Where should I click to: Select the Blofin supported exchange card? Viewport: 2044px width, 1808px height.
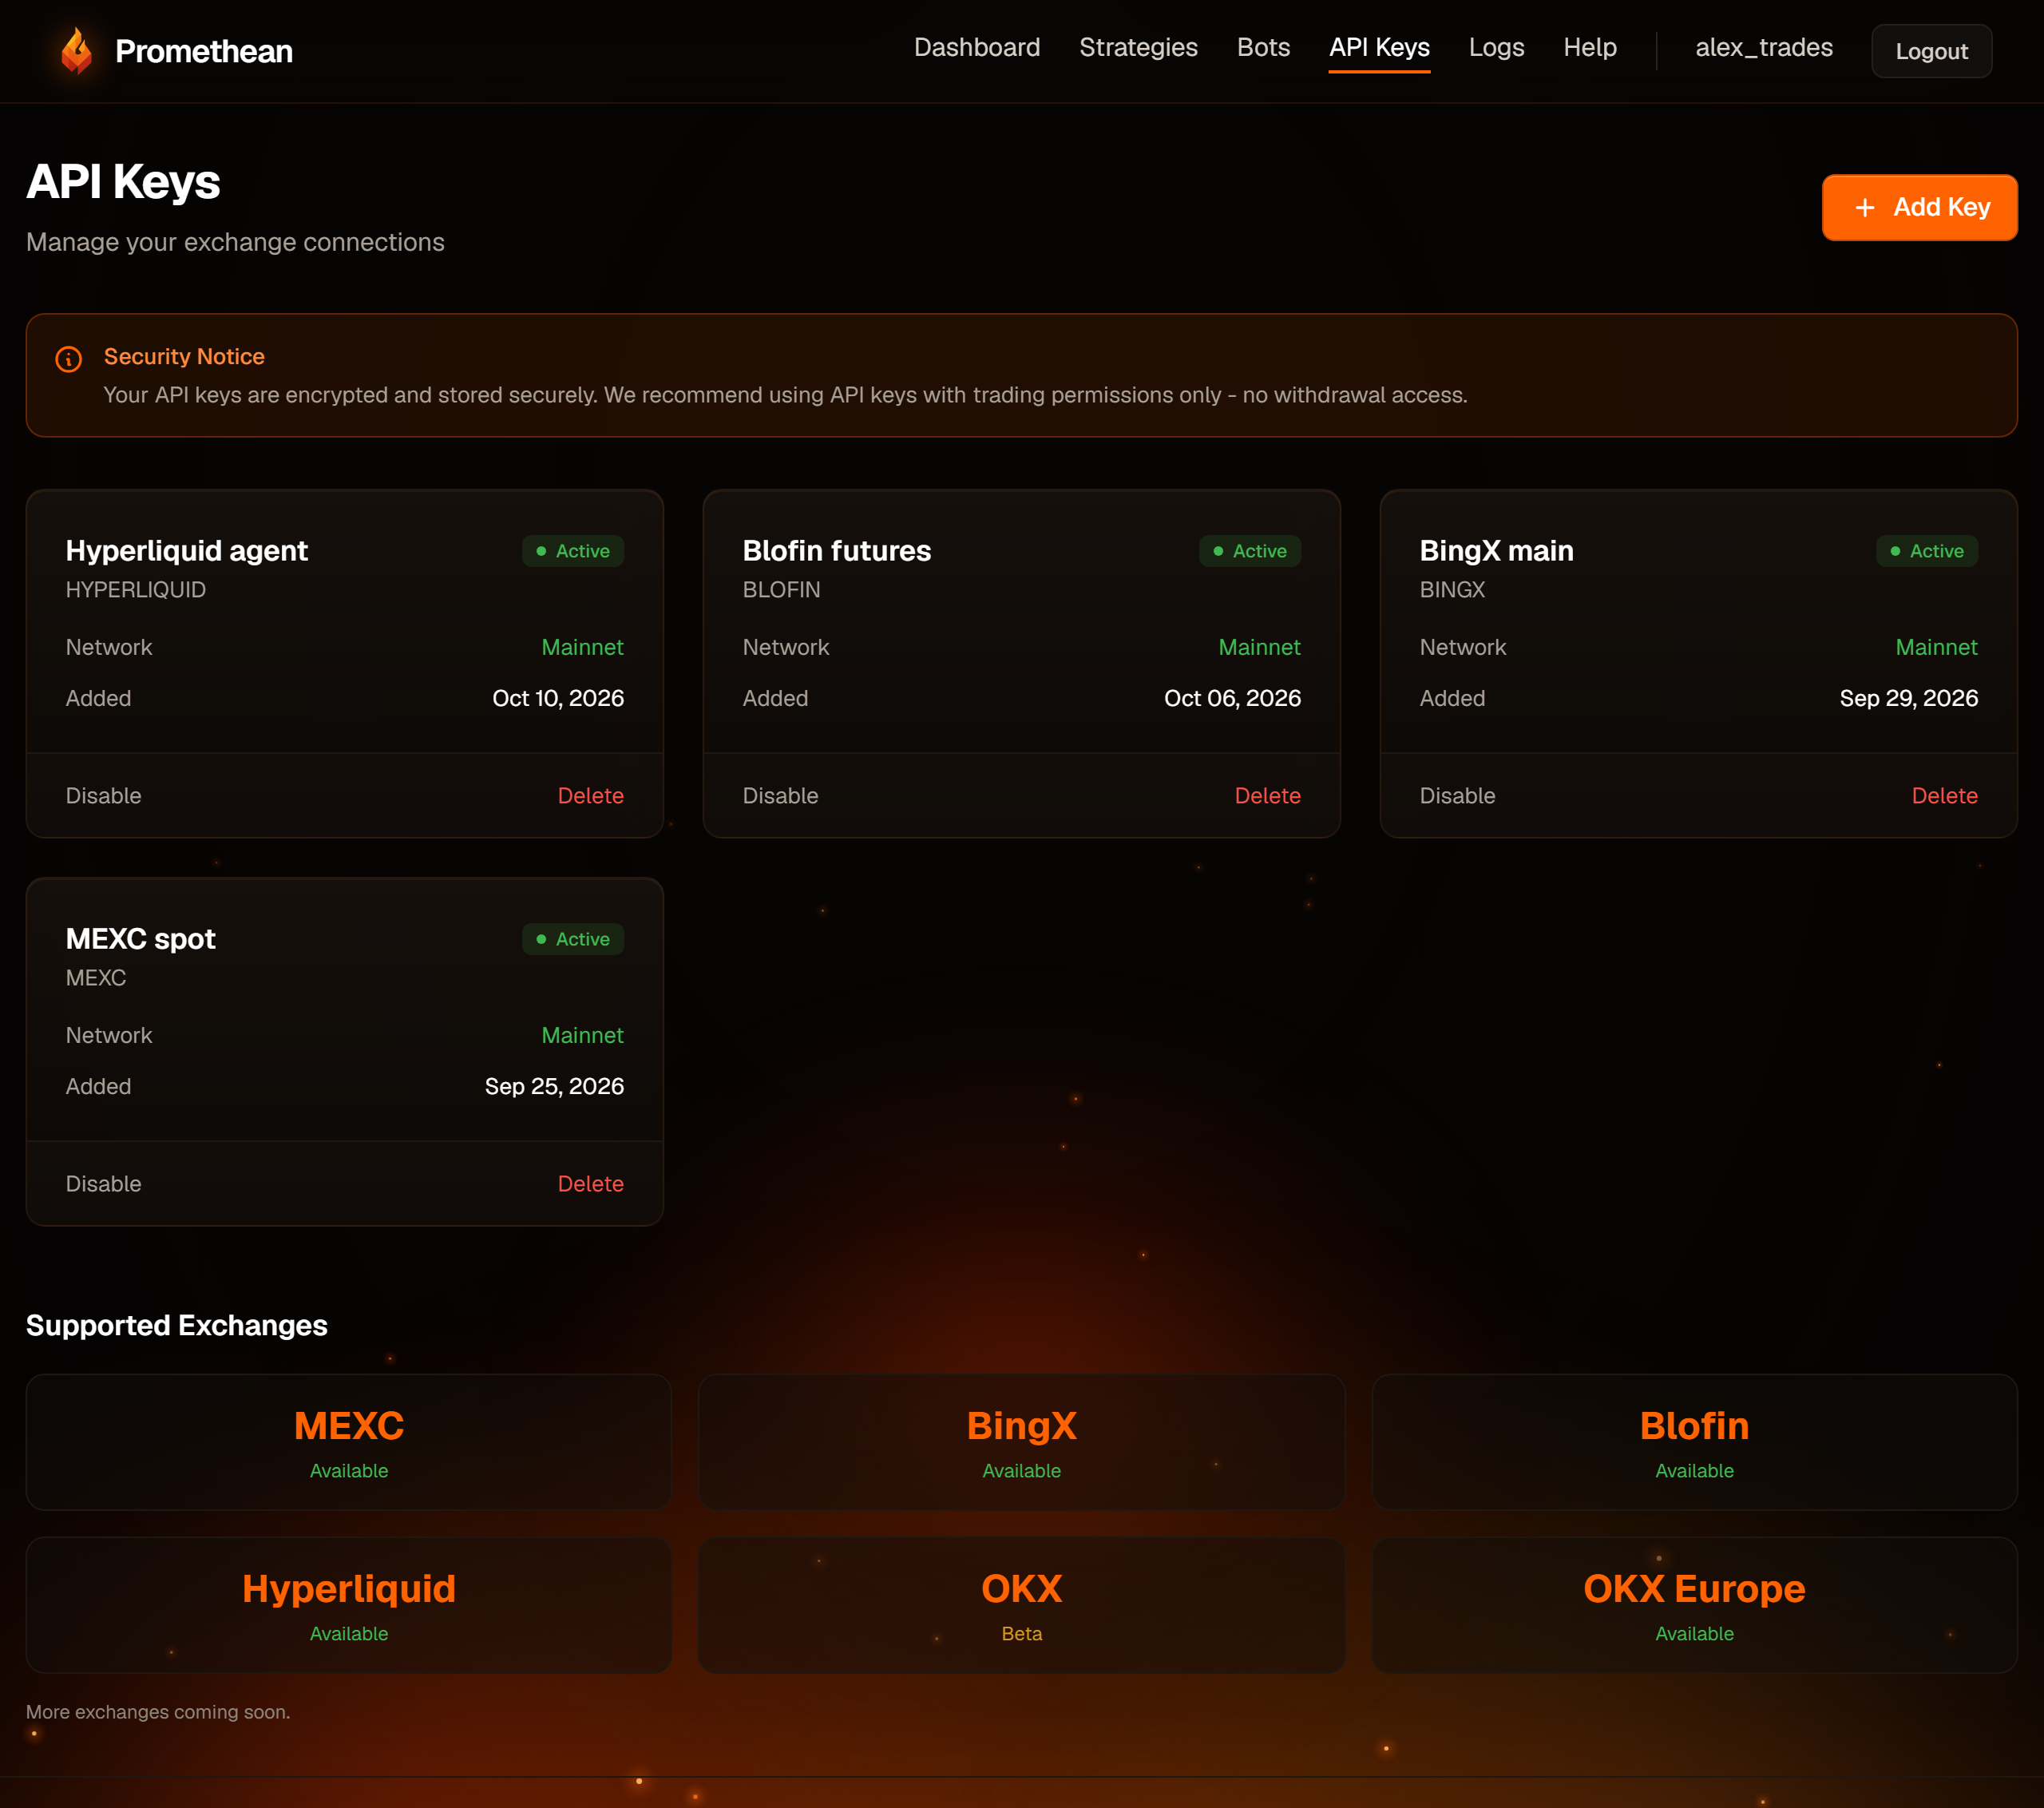click(1694, 1442)
